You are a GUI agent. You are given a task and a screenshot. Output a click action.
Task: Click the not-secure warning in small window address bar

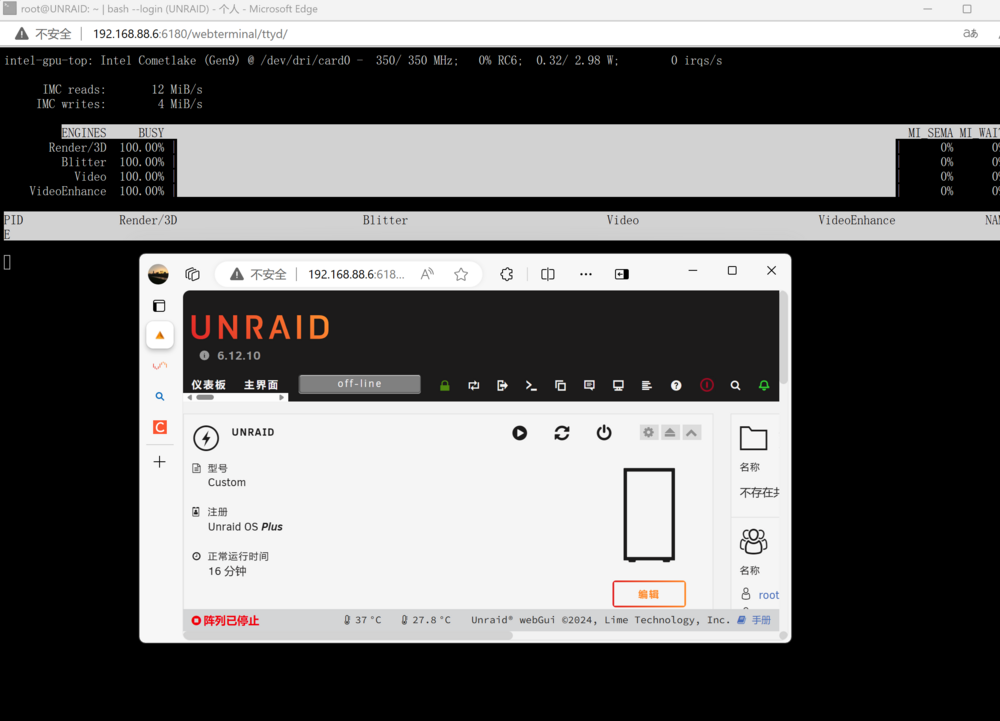pos(258,274)
